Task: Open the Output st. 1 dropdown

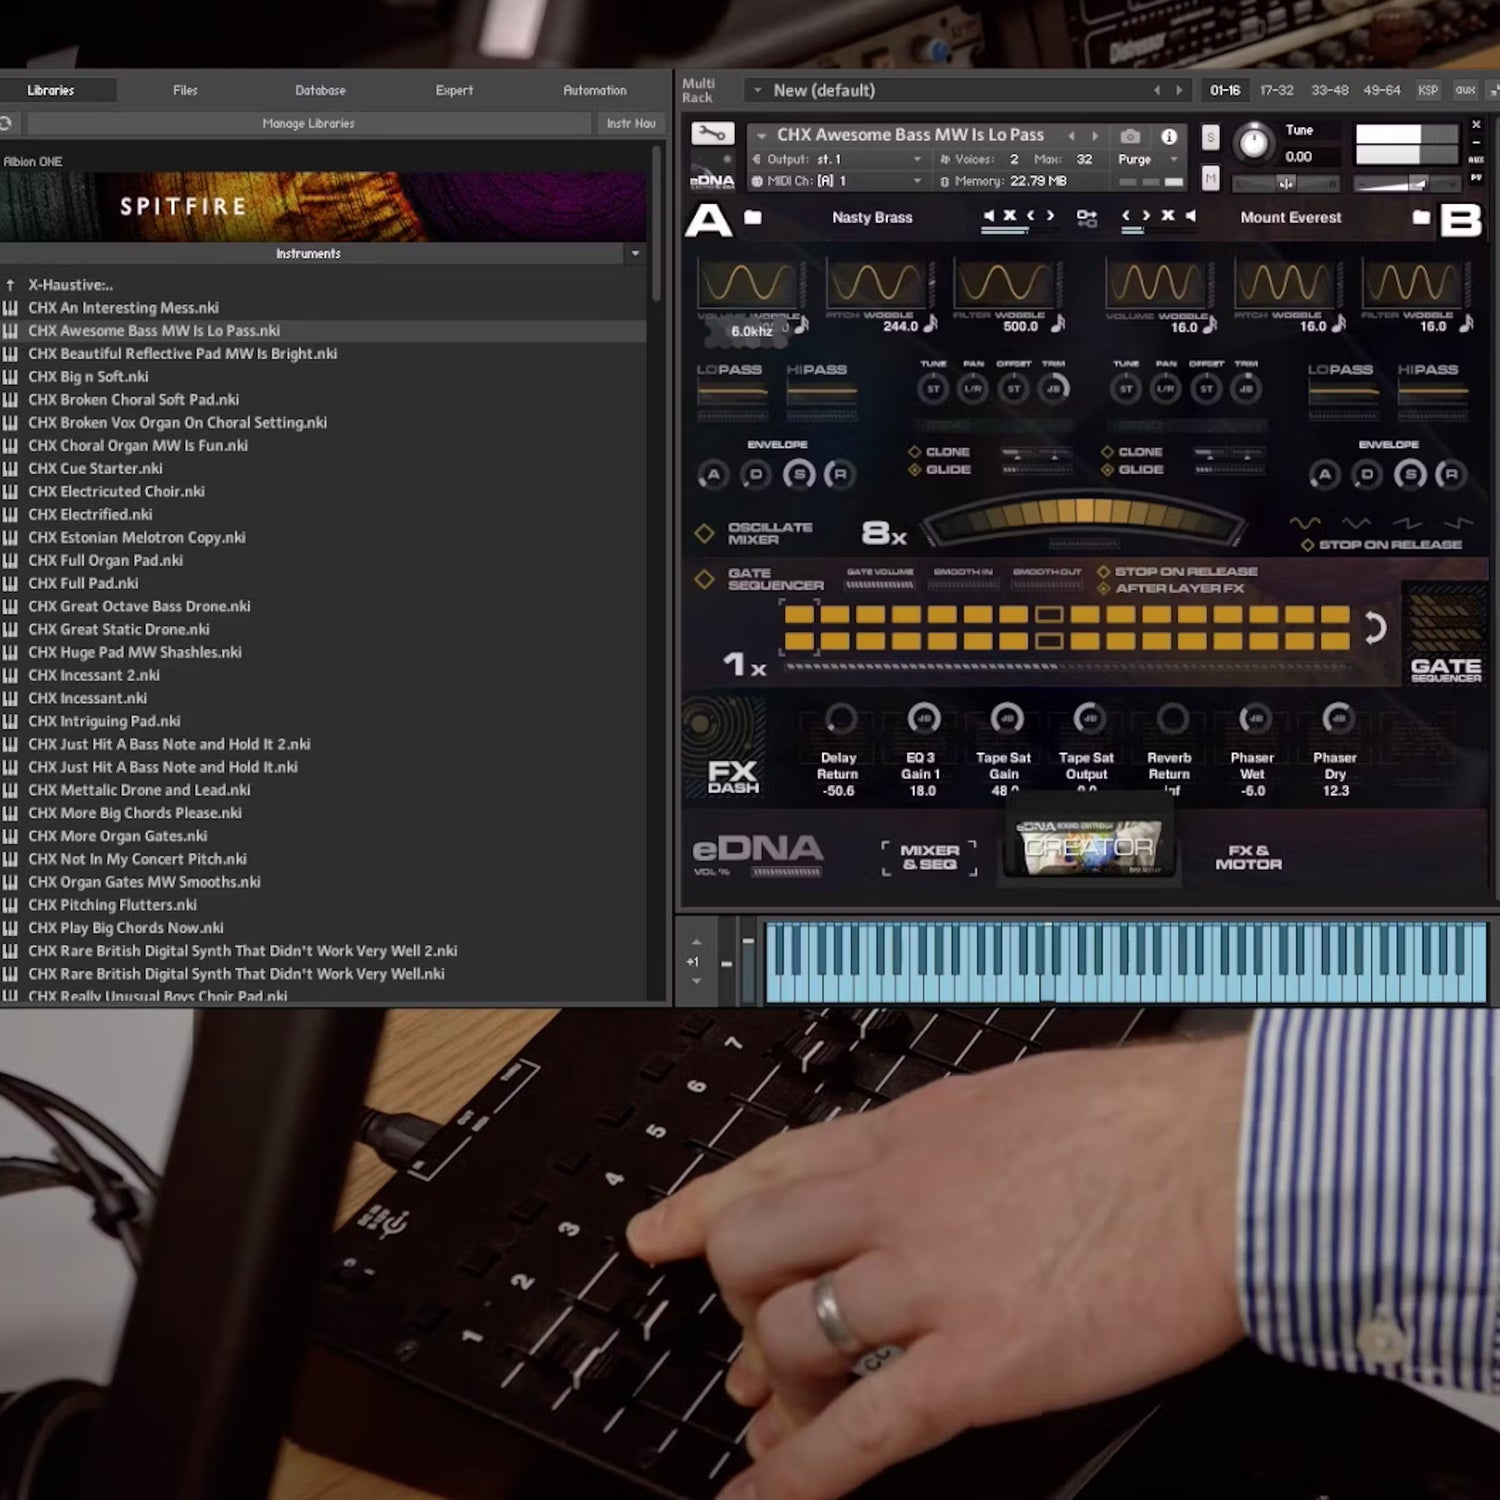Action: point(917,159)
